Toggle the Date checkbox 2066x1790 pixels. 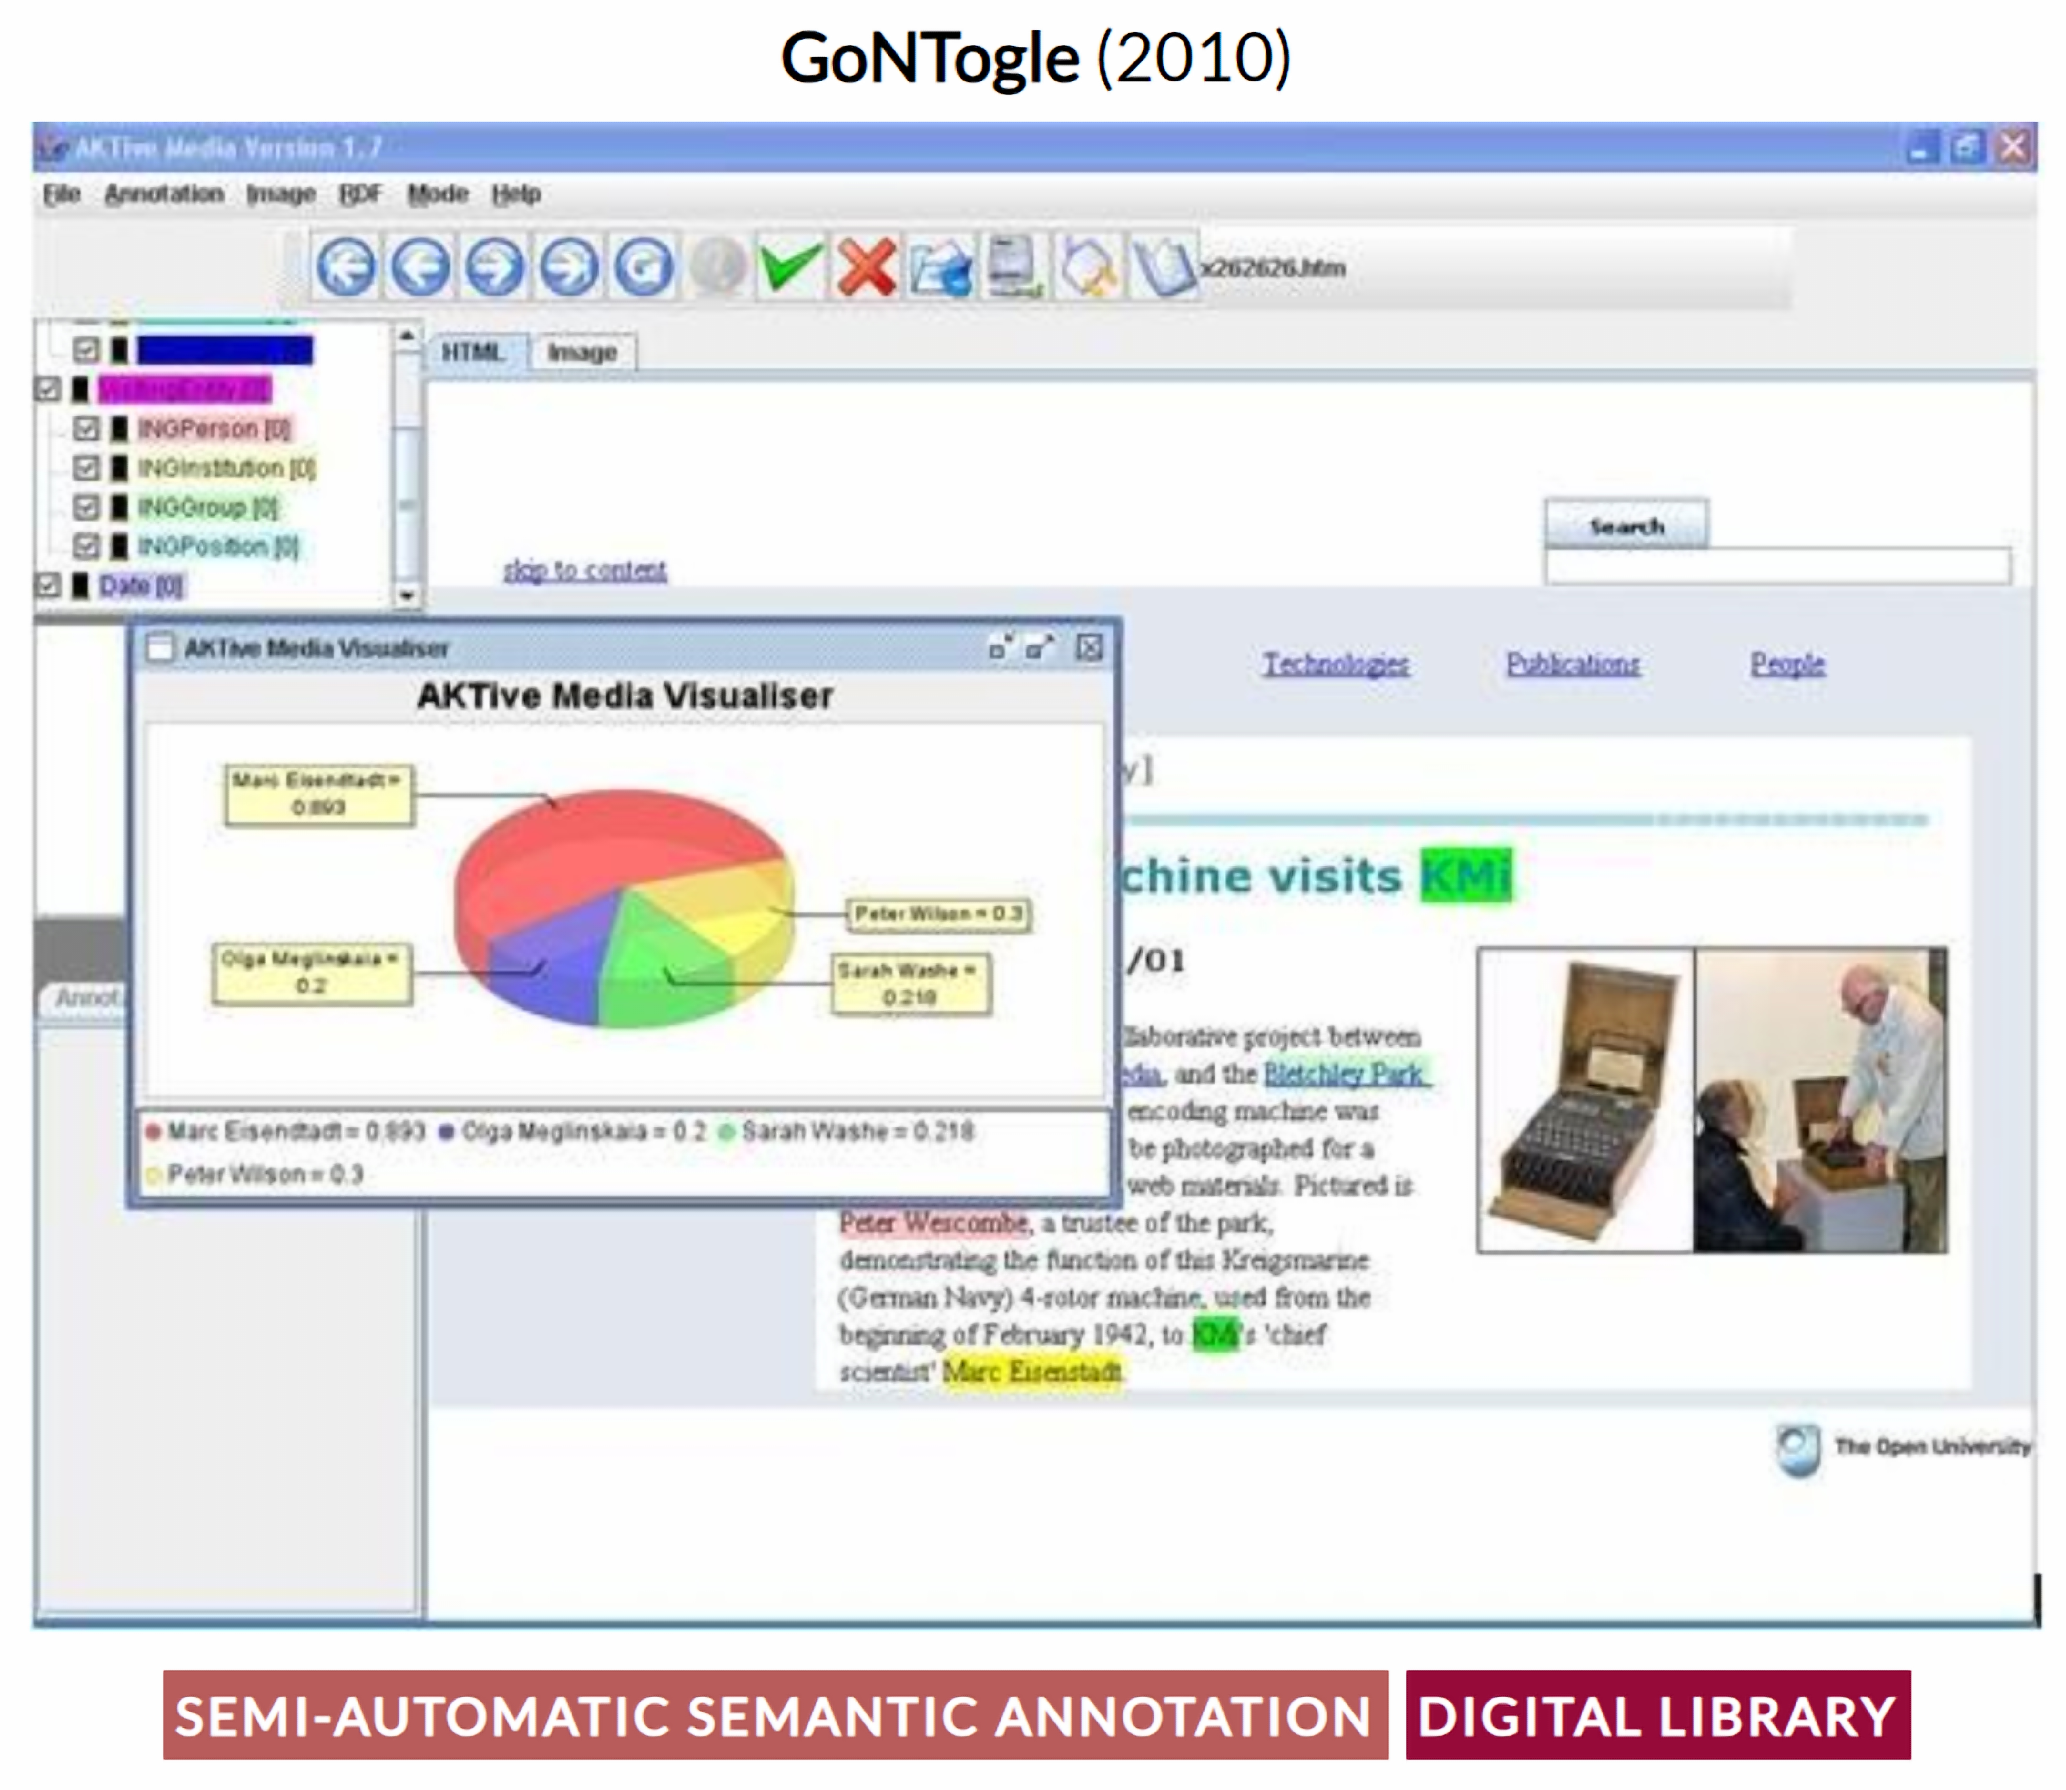(47, 585)
